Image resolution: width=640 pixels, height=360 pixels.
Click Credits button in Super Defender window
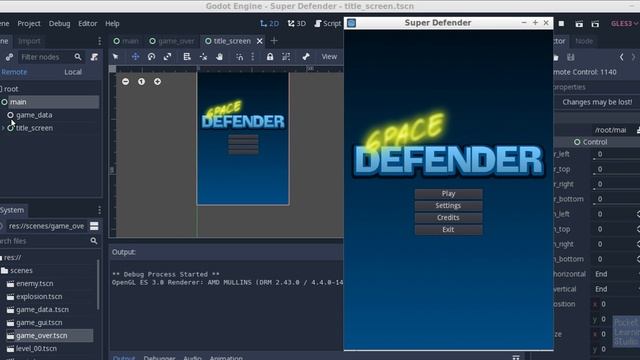[448, 218]
